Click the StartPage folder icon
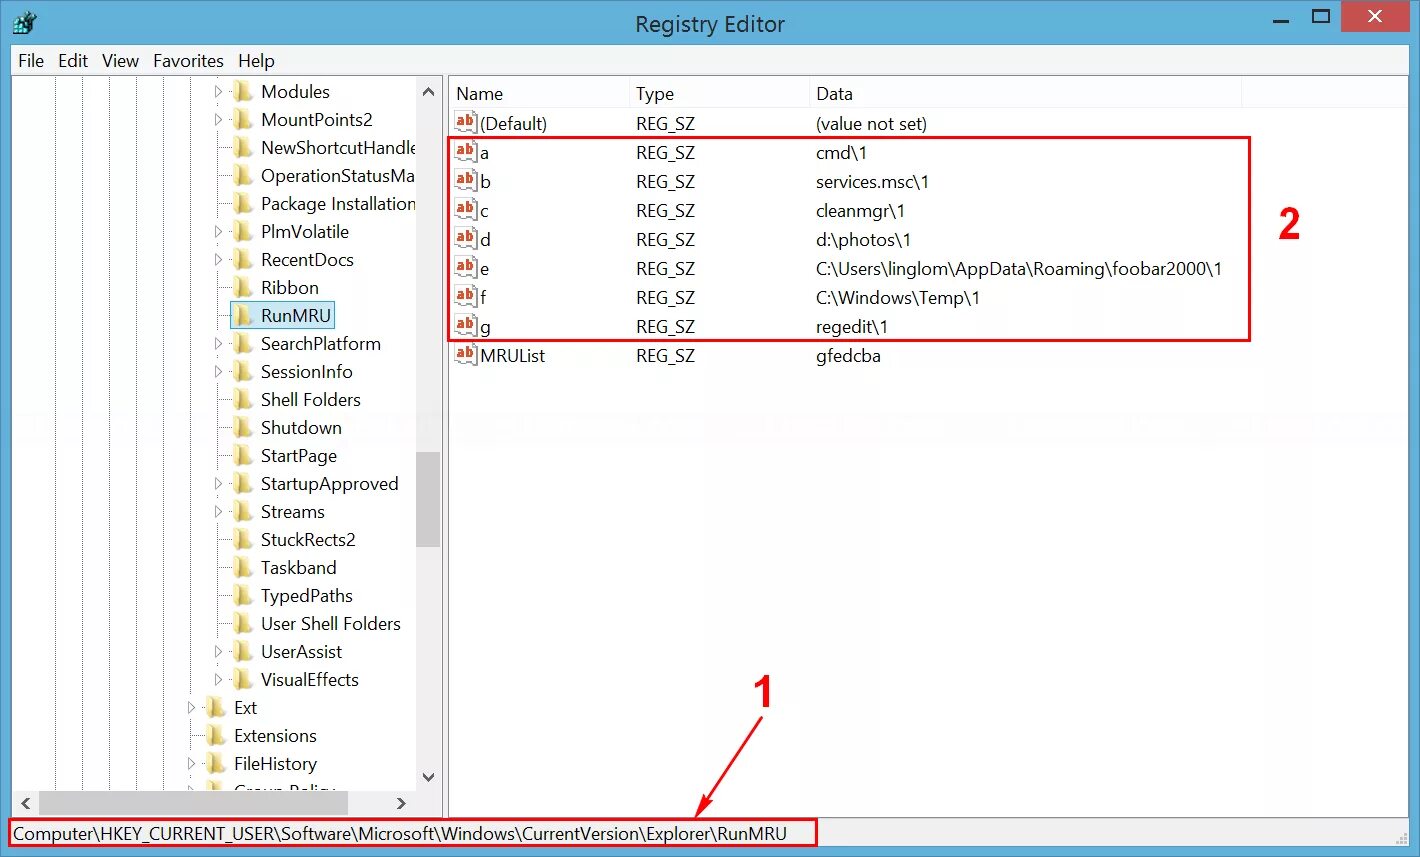 pyautogui.click(x=243, y=456)
